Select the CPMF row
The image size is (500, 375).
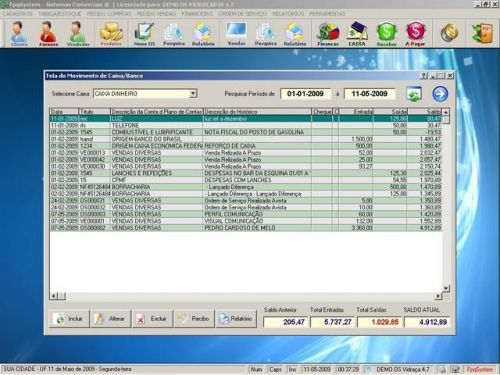tap(246, 180)
